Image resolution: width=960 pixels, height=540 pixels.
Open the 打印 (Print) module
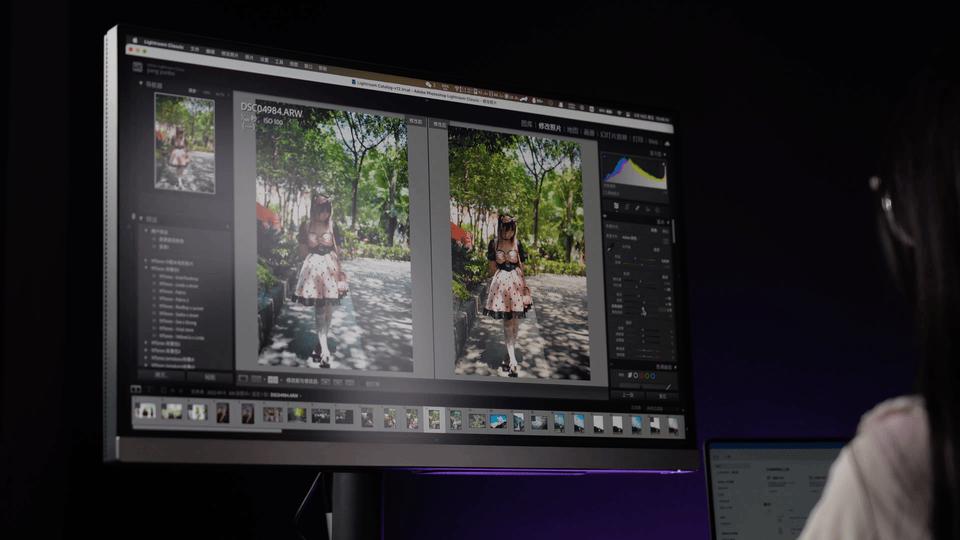point(637,139)
